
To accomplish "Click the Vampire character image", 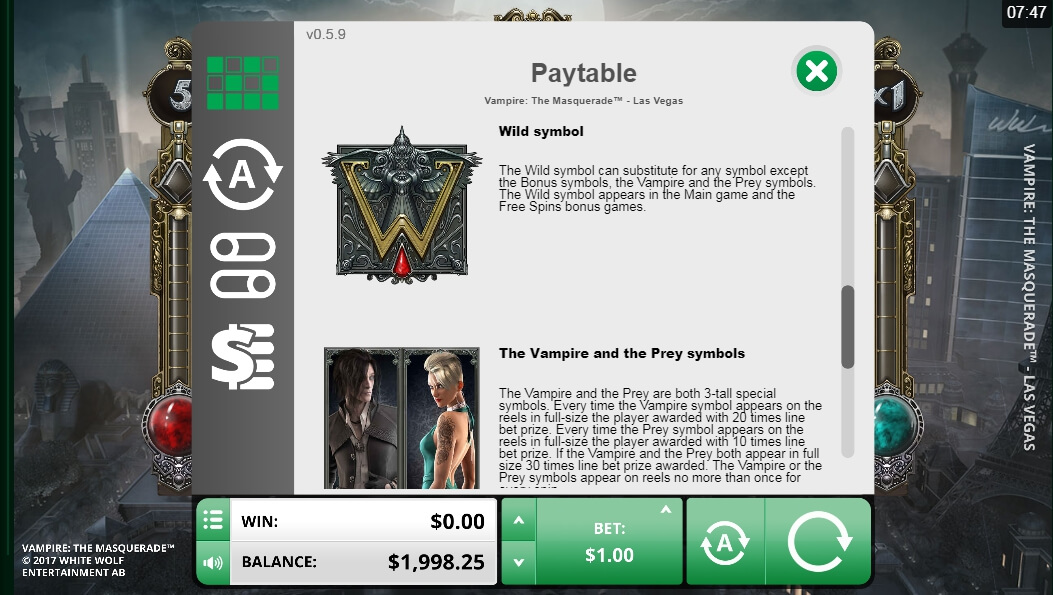I will (363, 418).
